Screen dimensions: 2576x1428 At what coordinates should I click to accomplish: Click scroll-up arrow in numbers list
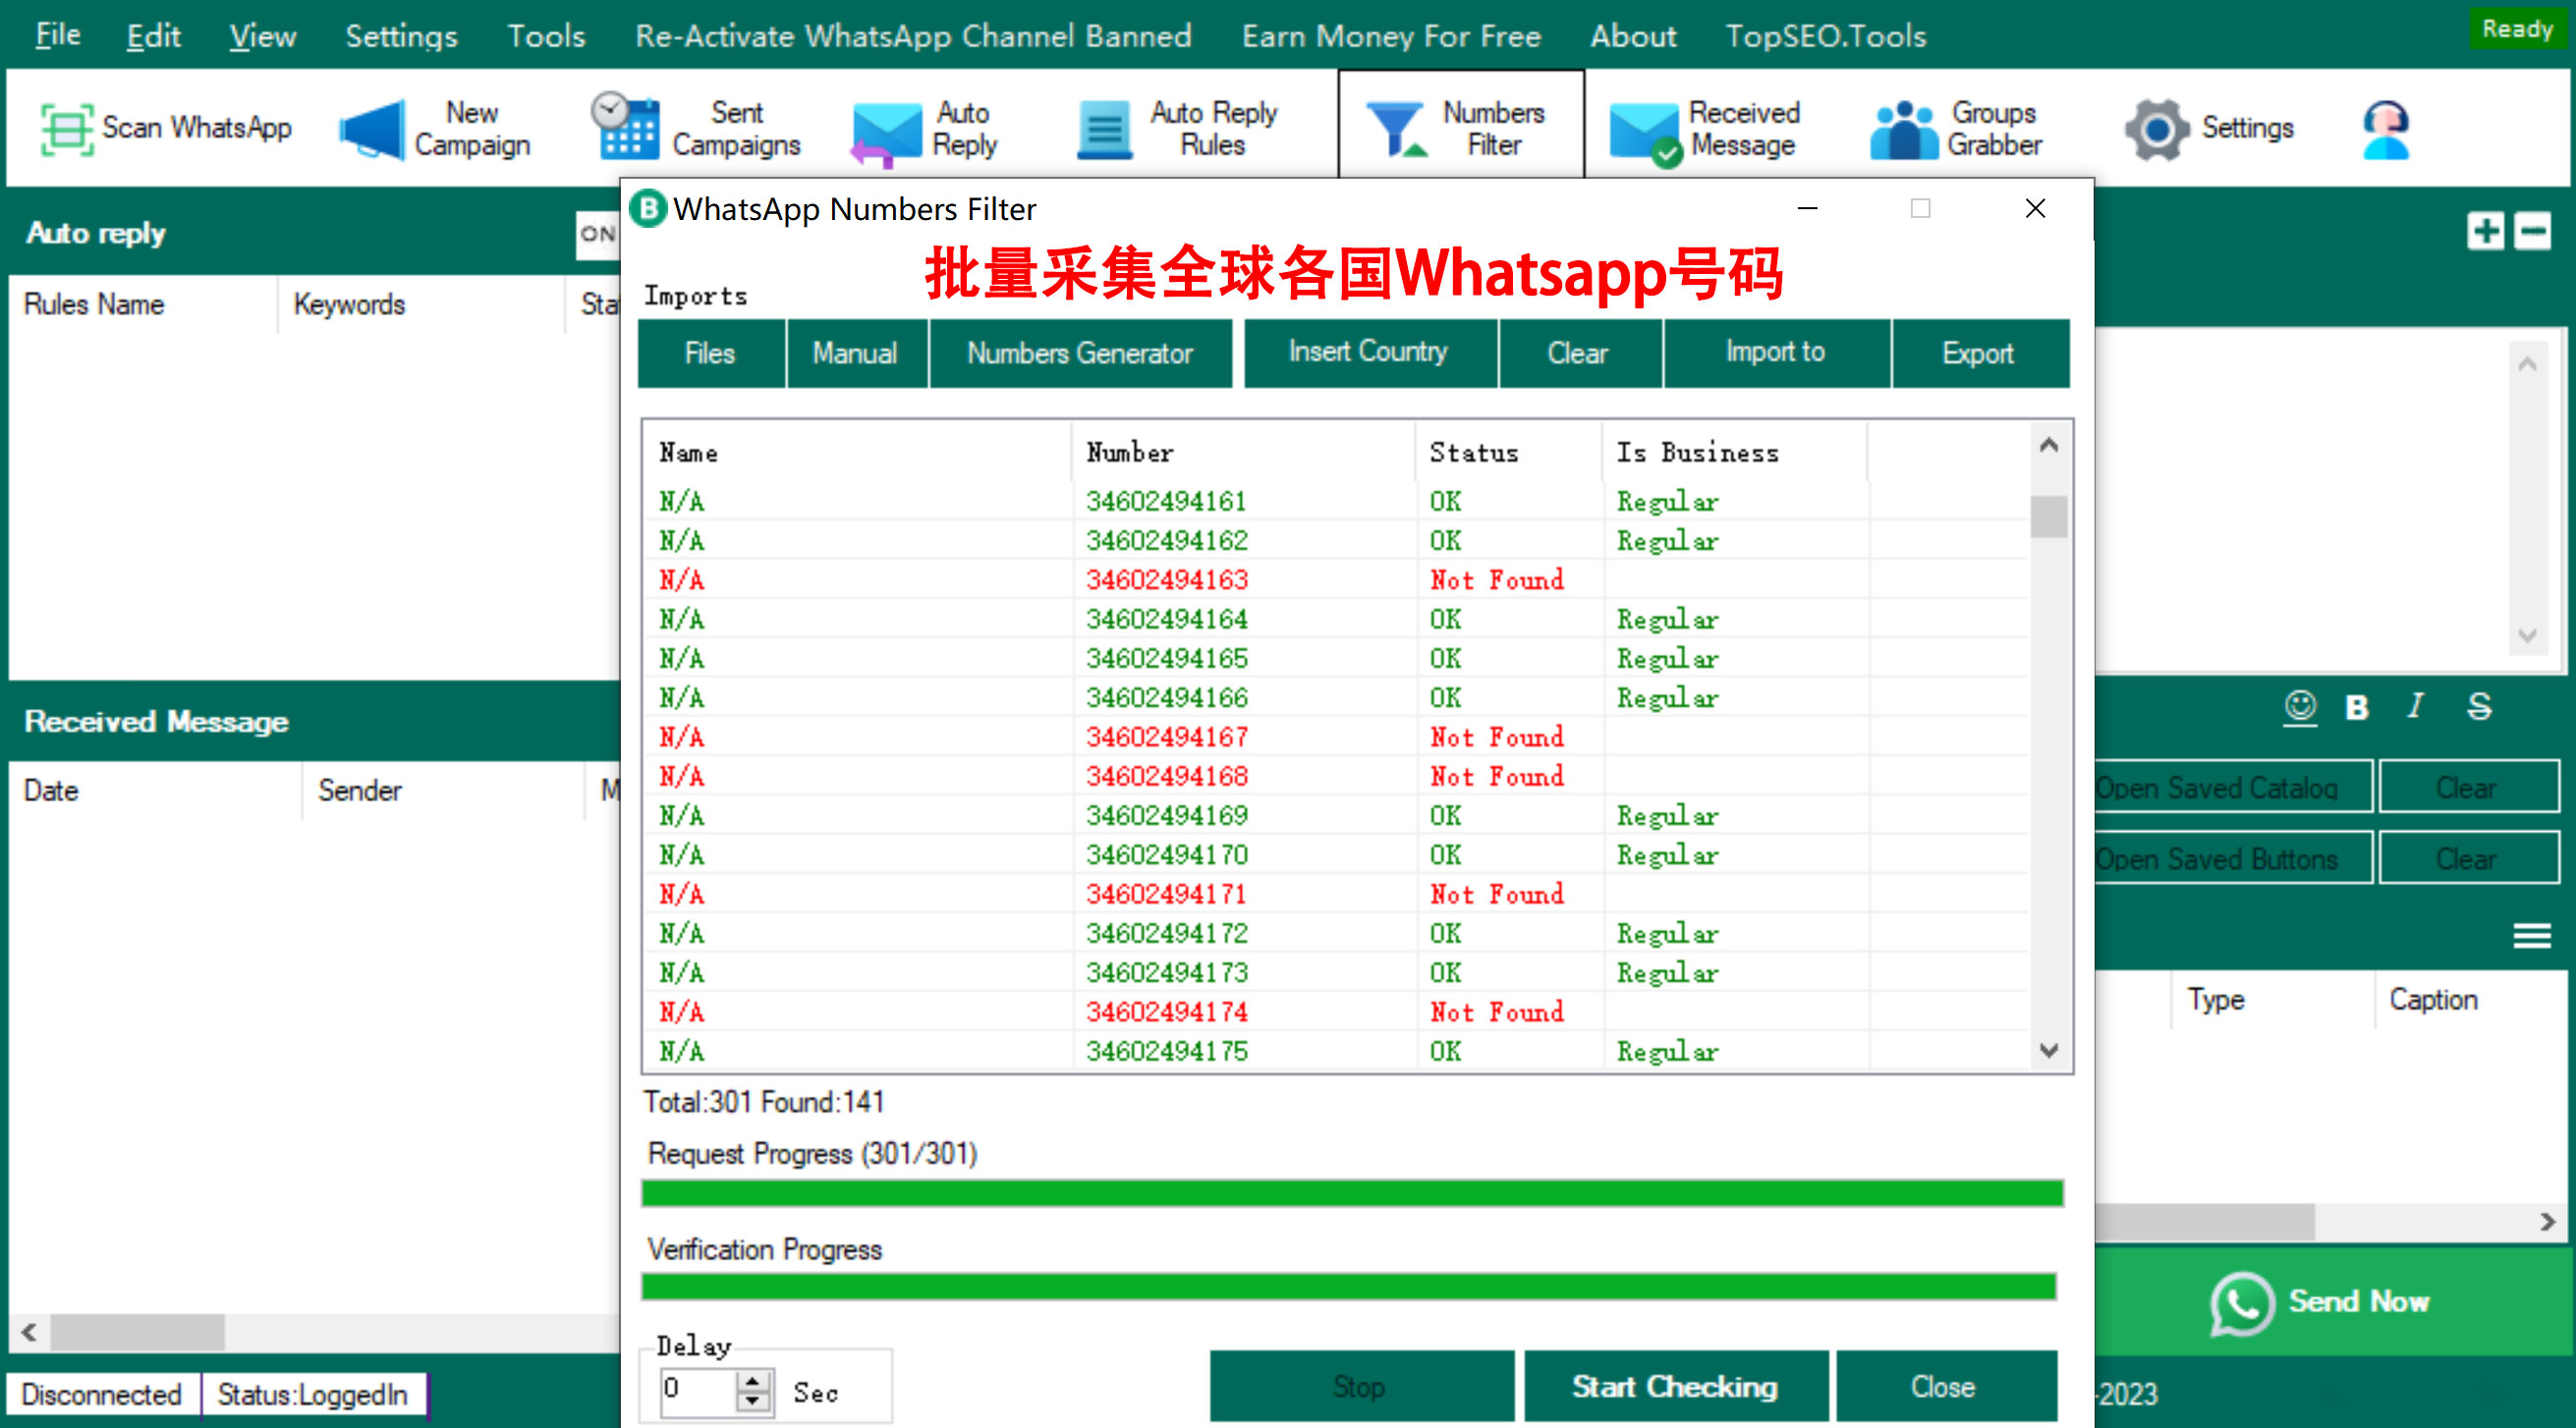(2048, 445)
